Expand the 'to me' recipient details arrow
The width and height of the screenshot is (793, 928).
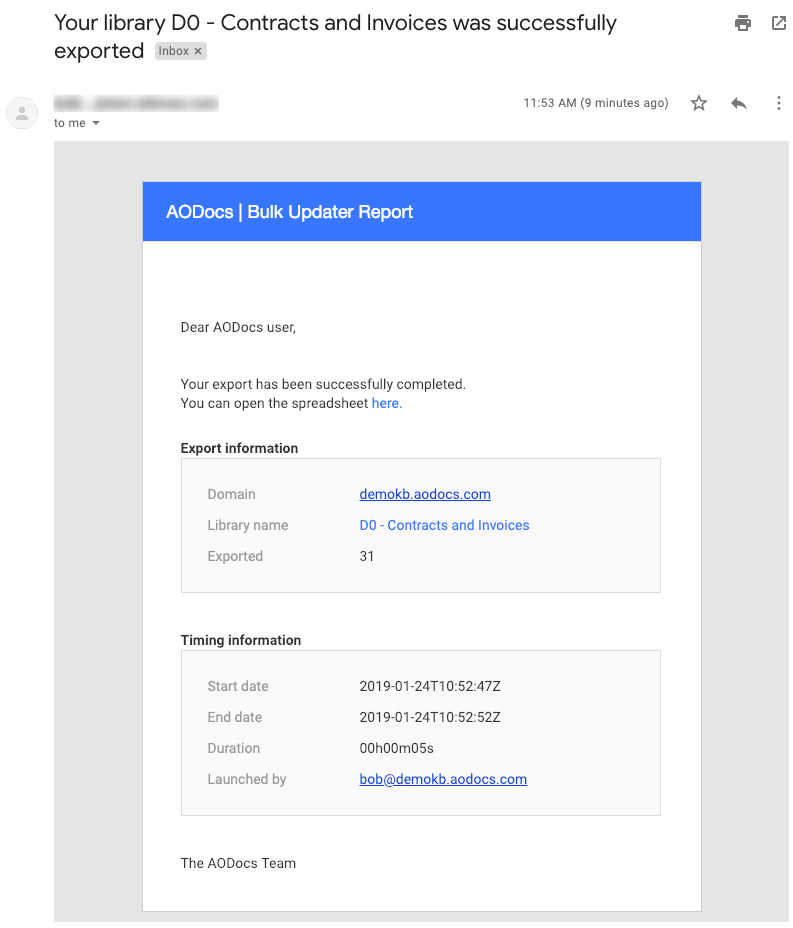[x=96, y=123]
